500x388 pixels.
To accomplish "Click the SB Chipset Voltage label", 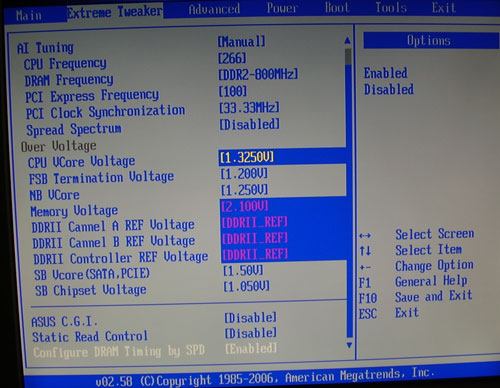I will [x=91, y=290].
